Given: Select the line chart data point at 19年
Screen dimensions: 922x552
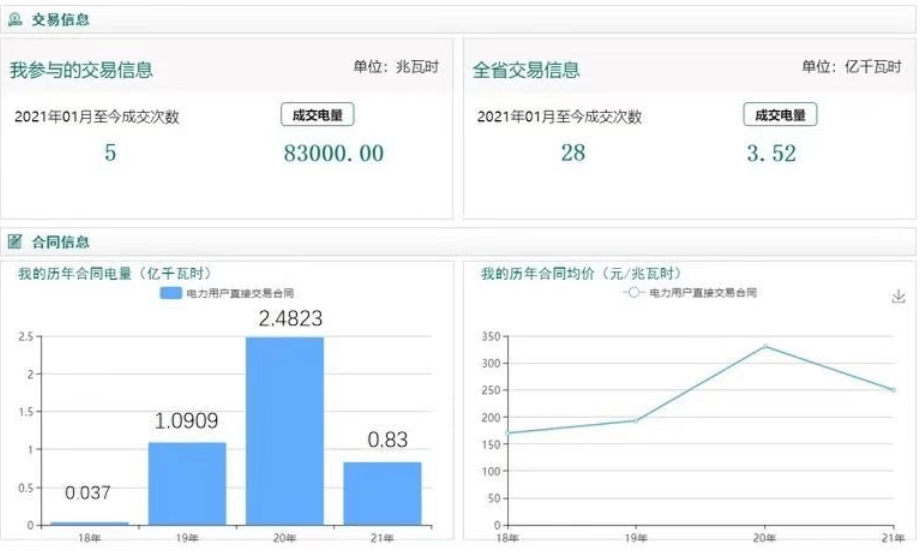Looking at the screenshot, I should point(636,420).
